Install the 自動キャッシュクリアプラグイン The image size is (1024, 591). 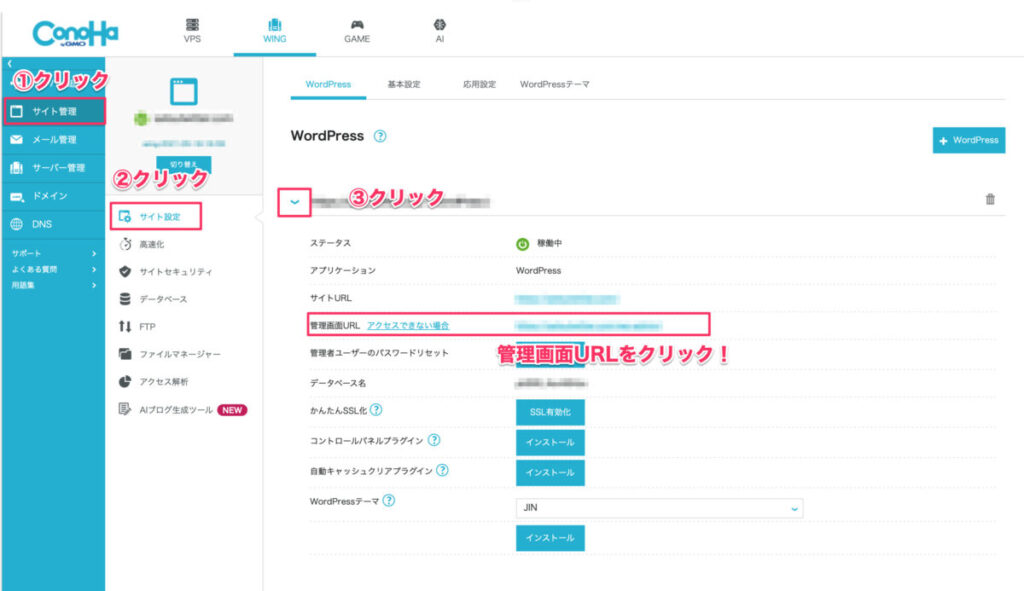(x=550, y=472)
